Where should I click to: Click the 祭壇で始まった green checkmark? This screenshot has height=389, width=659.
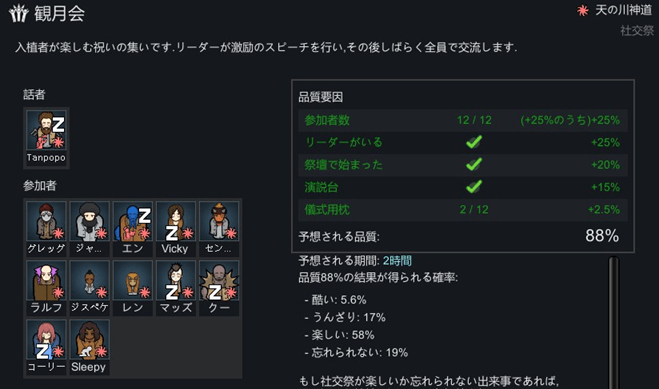point(474,164)
